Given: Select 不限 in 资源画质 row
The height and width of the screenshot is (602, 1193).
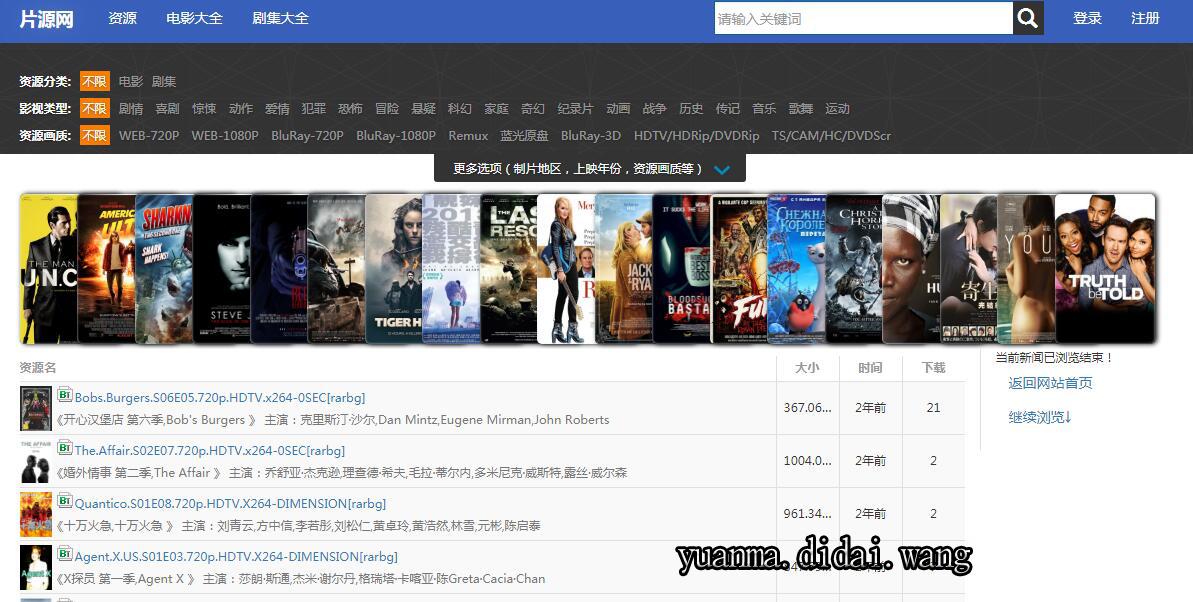Looking at the screenshot, I should [94, 135].
